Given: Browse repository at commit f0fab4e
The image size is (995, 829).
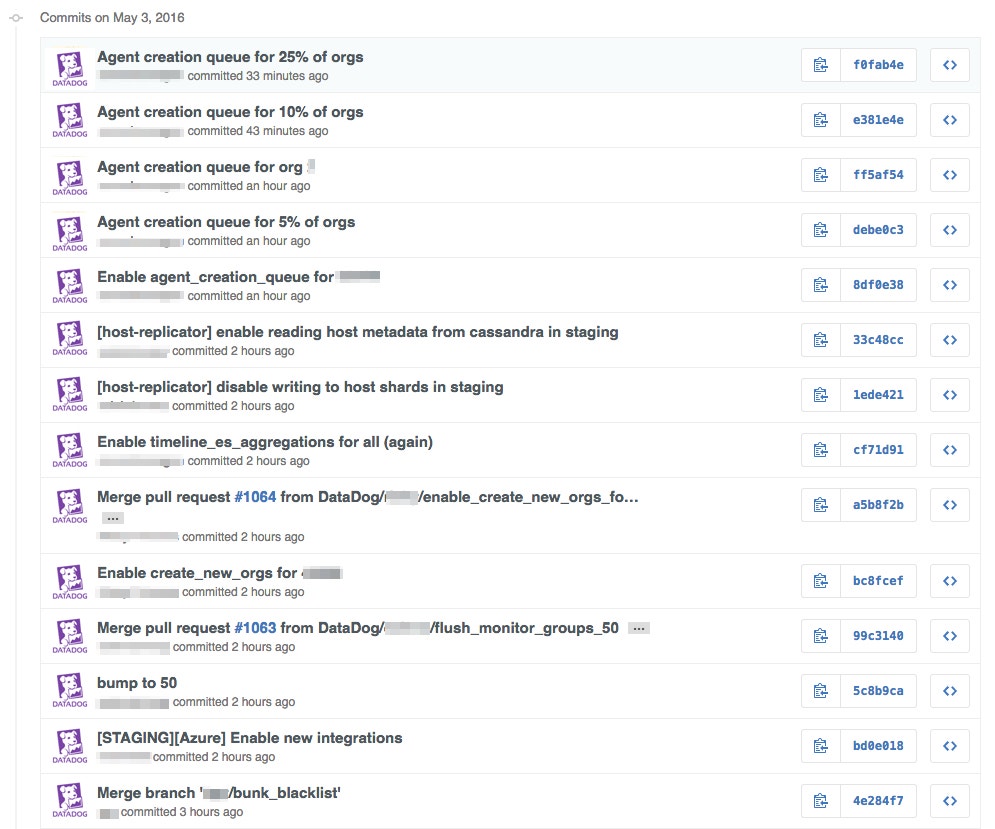Looking at the screenshot, I should click(949, 64).
